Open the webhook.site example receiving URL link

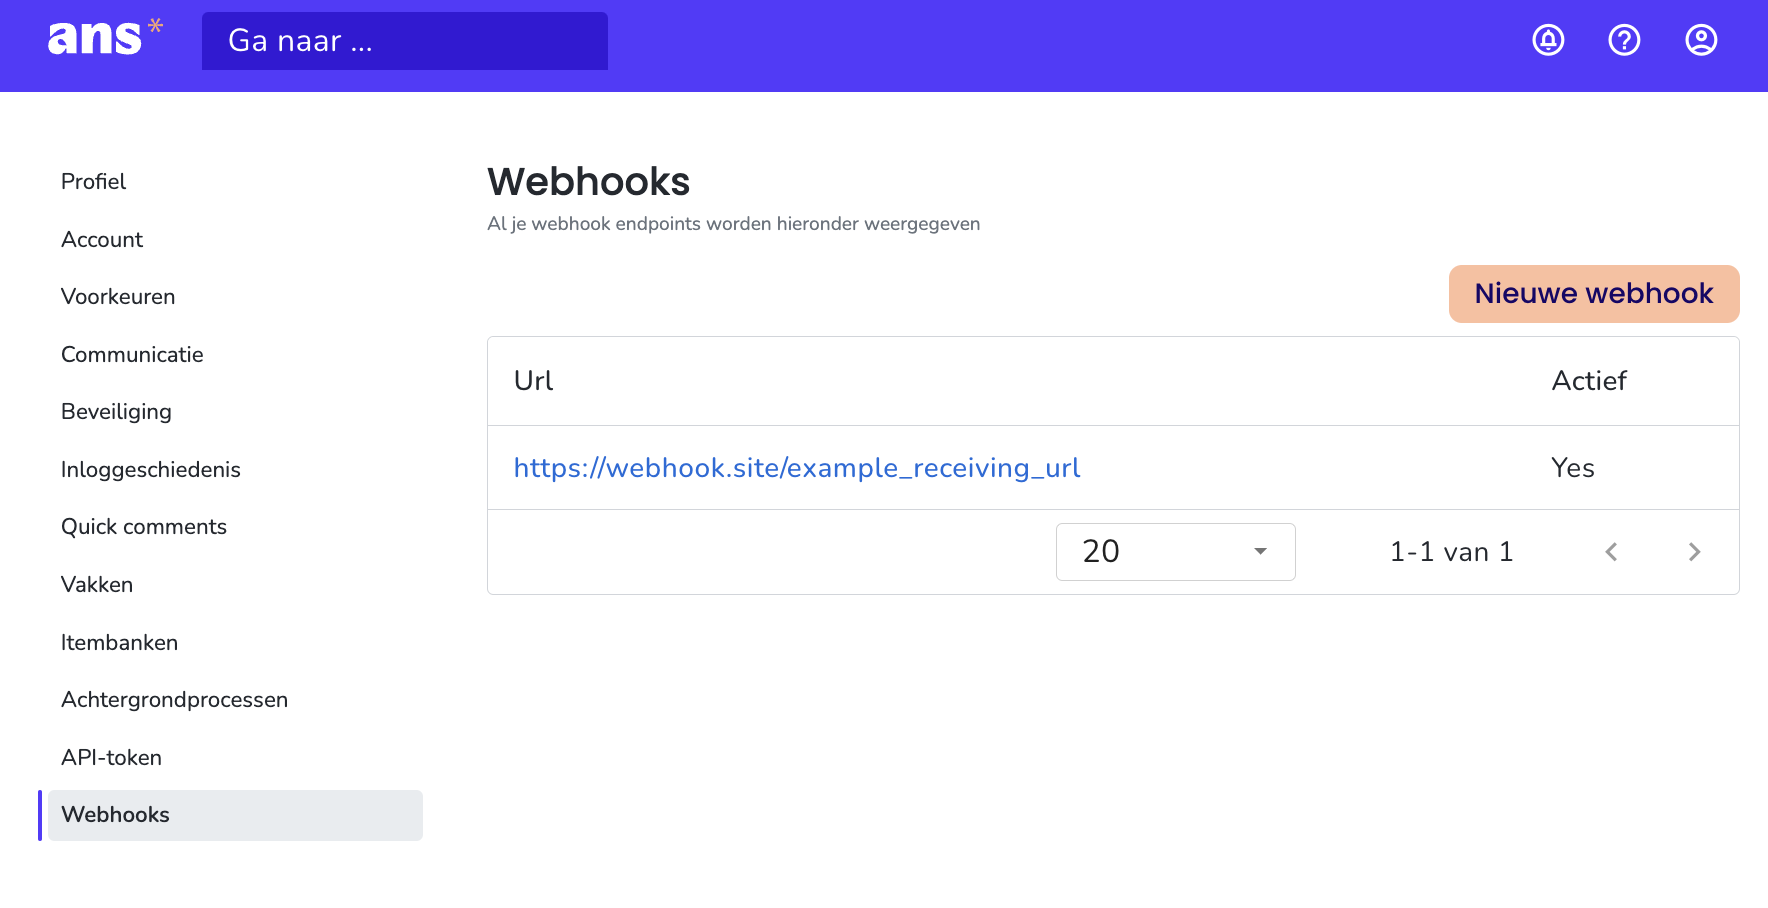click(x=797, y=468)
